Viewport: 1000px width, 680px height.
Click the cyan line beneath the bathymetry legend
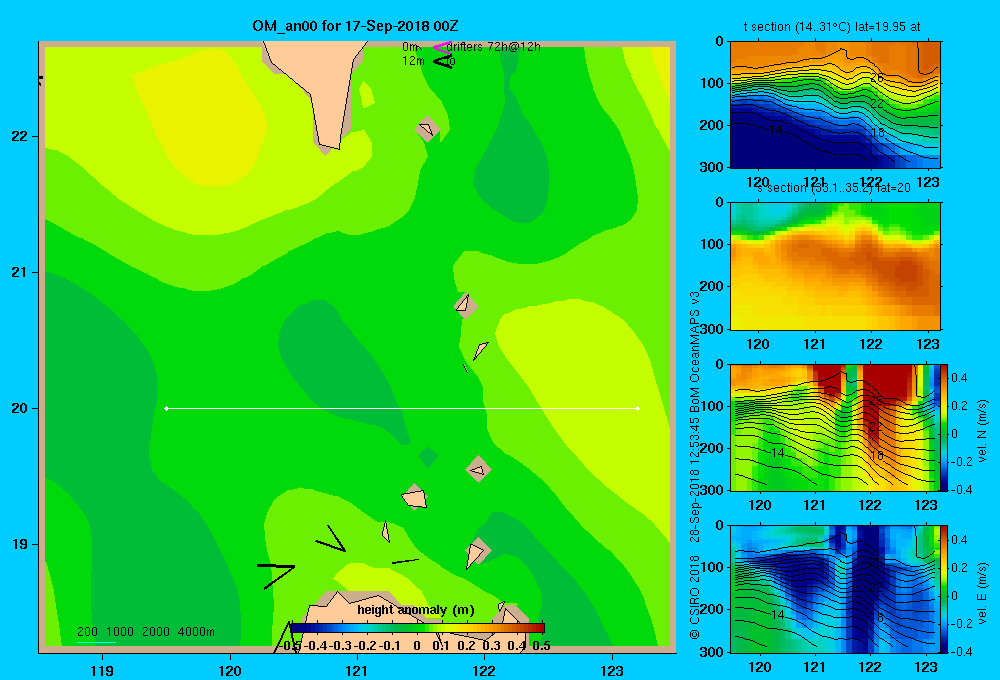96,642
